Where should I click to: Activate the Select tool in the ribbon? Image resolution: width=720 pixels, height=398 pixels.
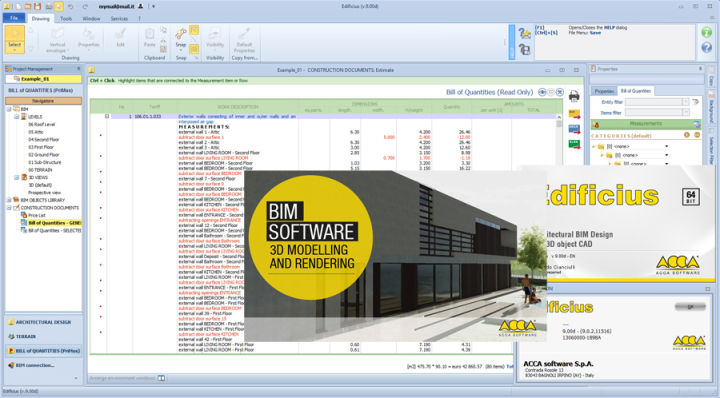click(15, 39)
